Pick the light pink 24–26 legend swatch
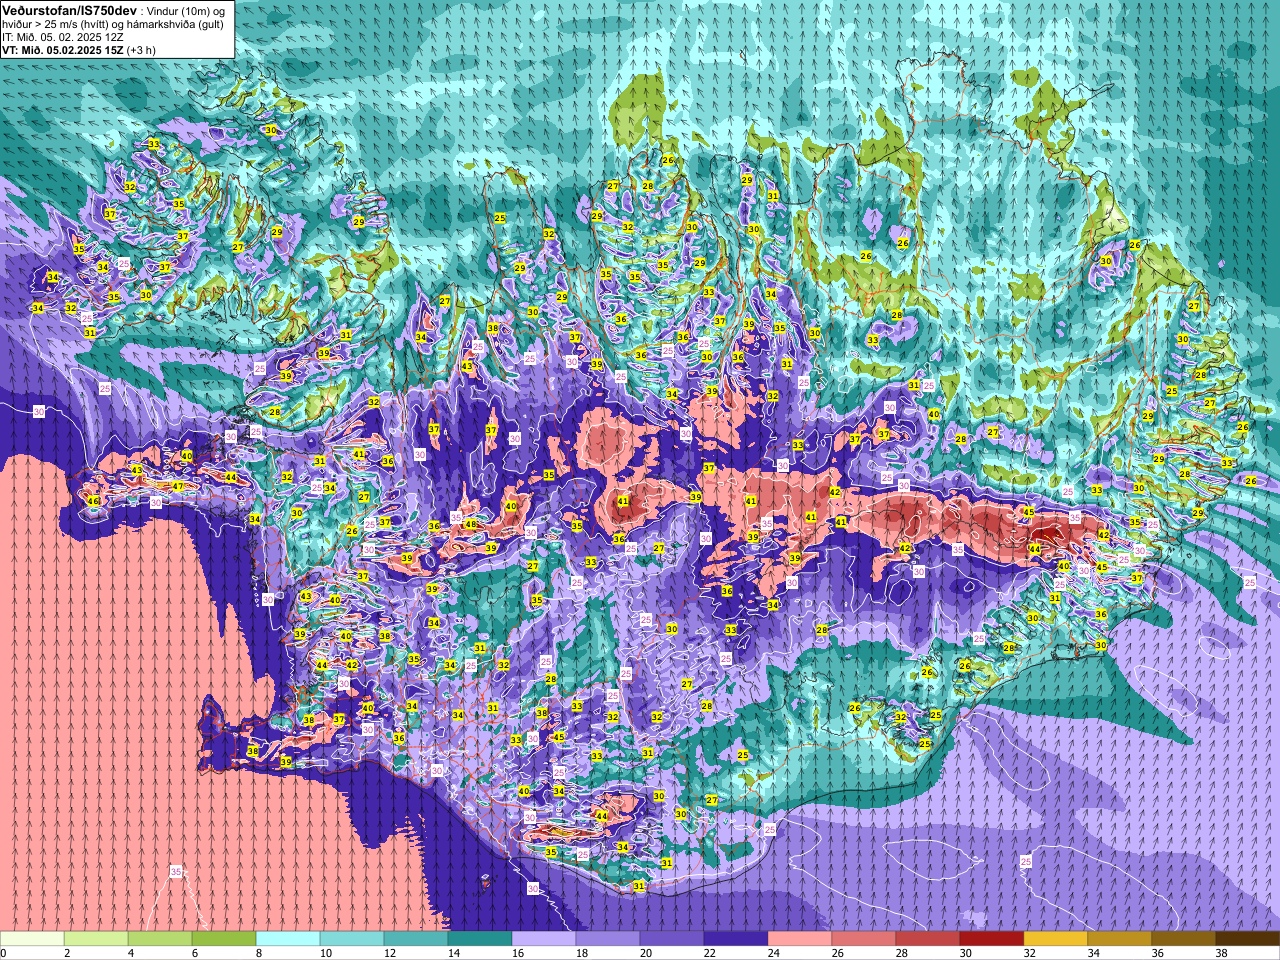The width and height of the screenshot is (1280, 960). click(800, 939)
